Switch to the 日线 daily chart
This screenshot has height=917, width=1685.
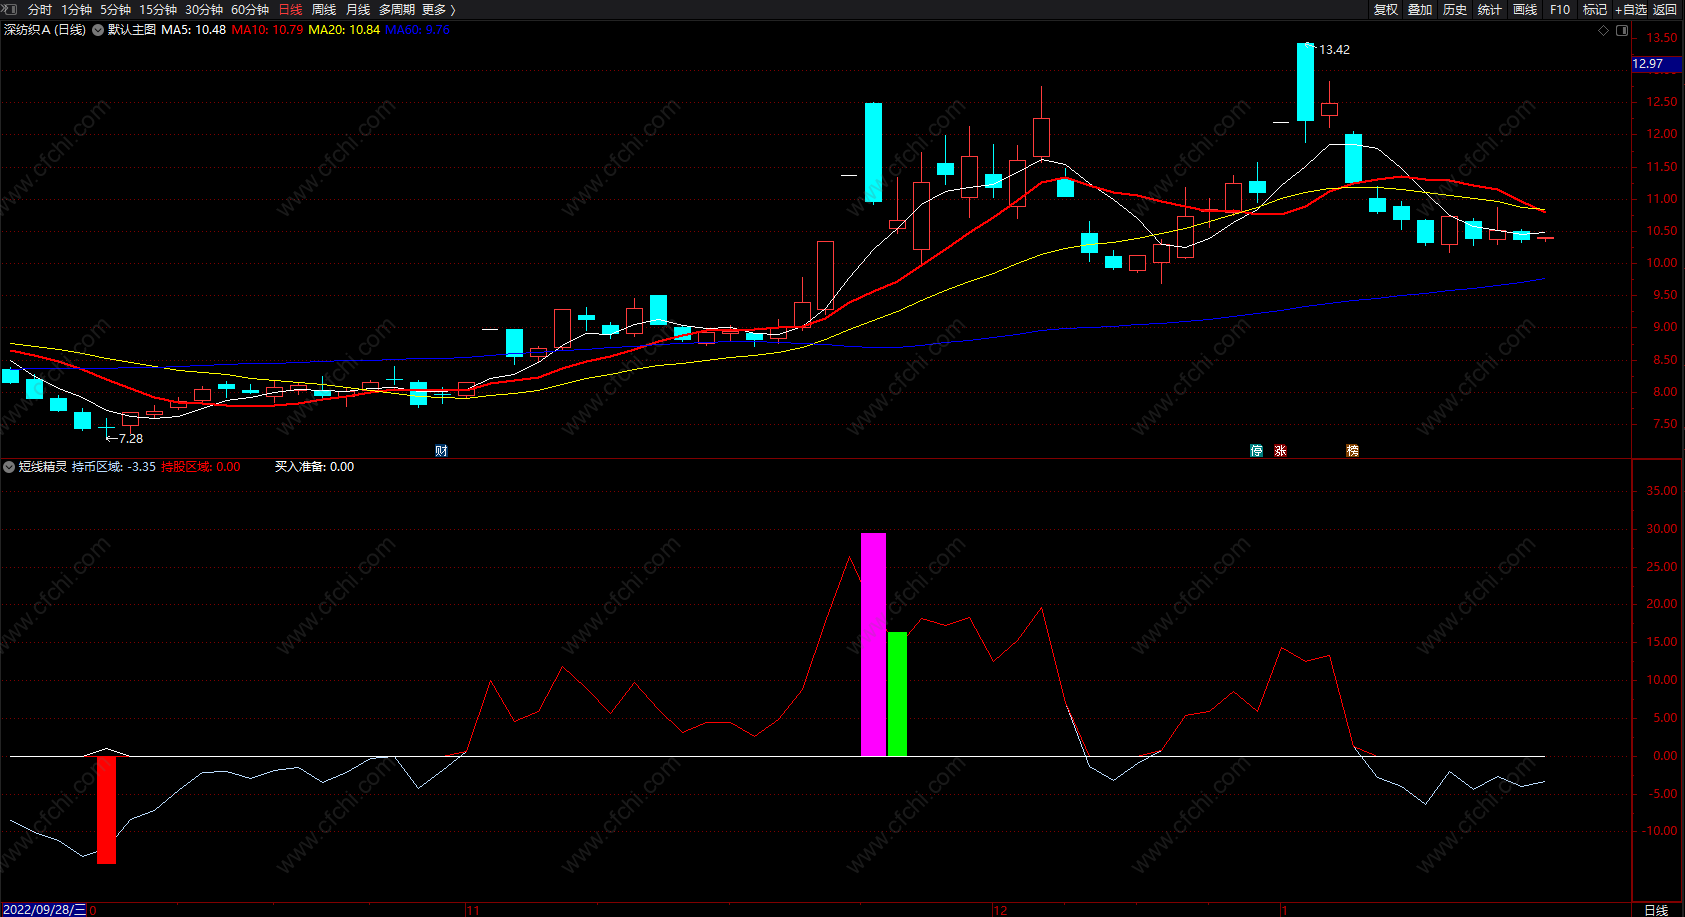[x=290, y=9]
